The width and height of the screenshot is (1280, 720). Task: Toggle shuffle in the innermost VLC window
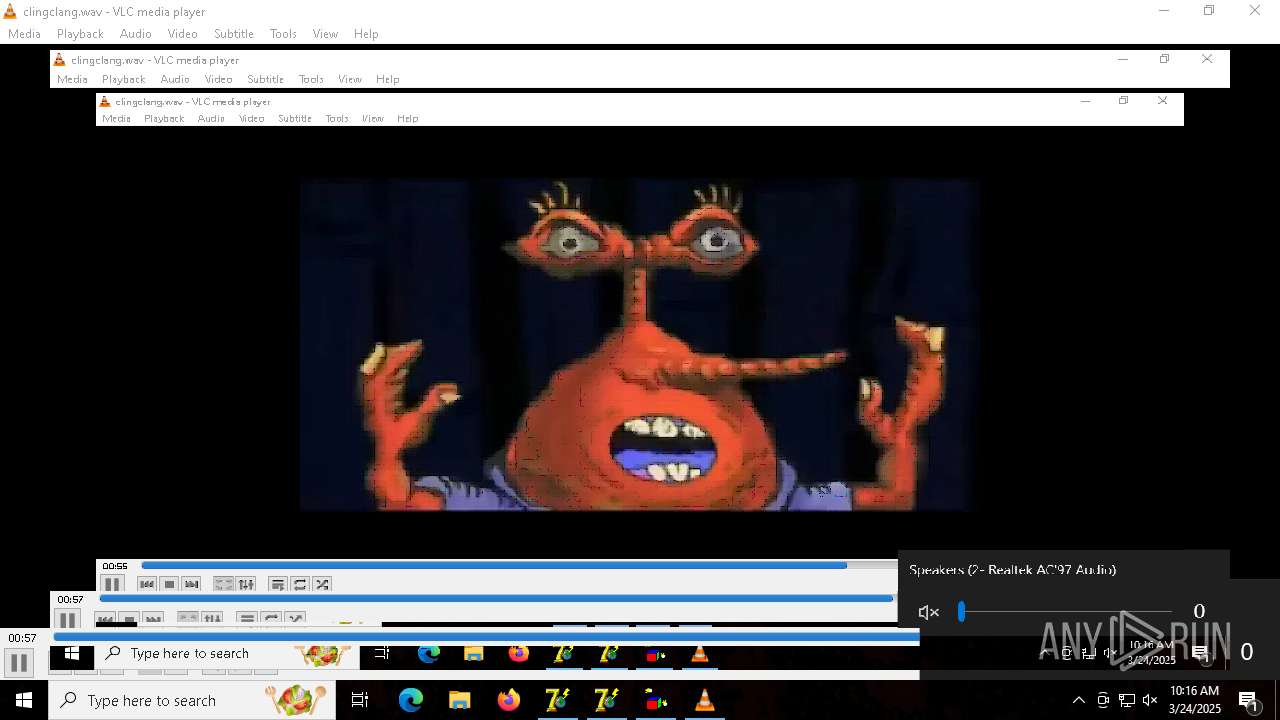click(x=322, y=584)
